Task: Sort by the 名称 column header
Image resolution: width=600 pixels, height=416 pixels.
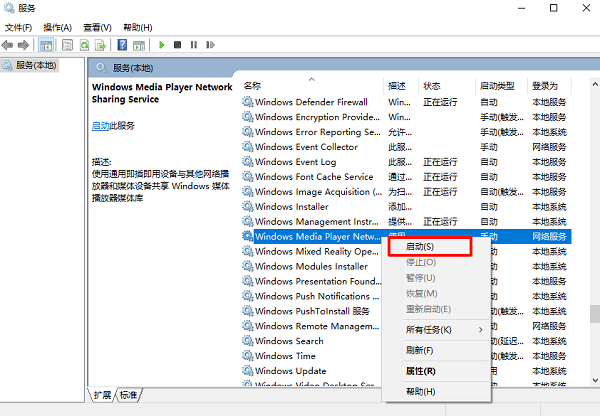Action: [x=312, y=86]
